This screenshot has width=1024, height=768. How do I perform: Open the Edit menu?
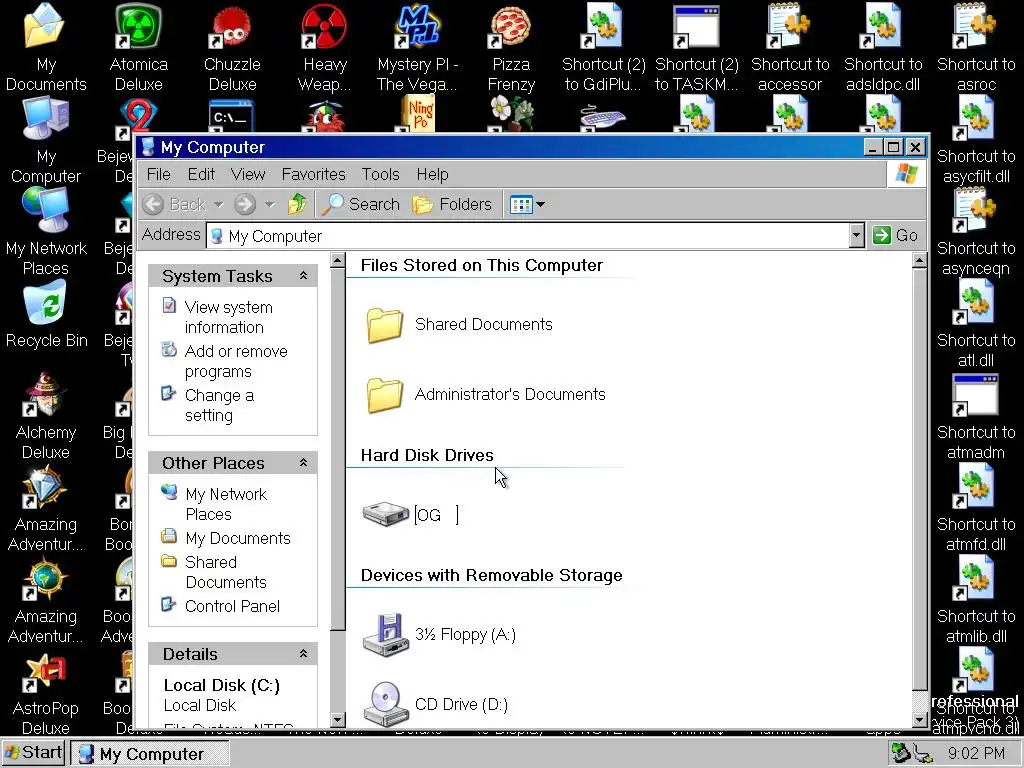(201, 174)
